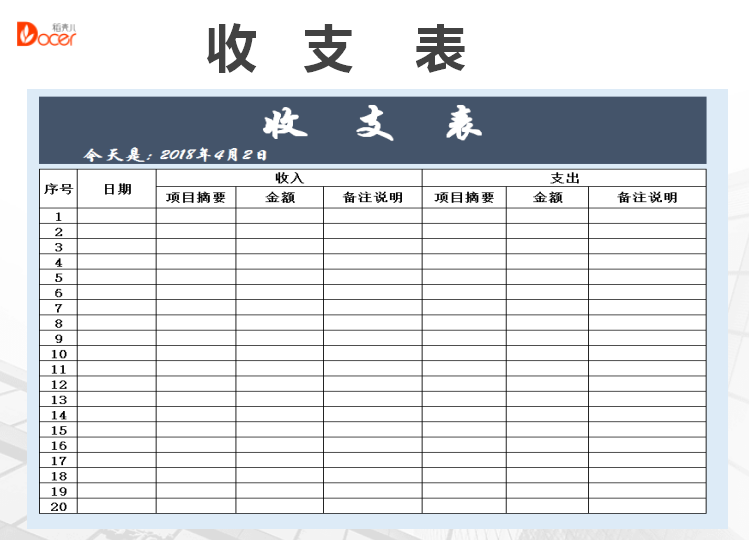Click row number 10 in 序号 column

[x=58, y=354]
